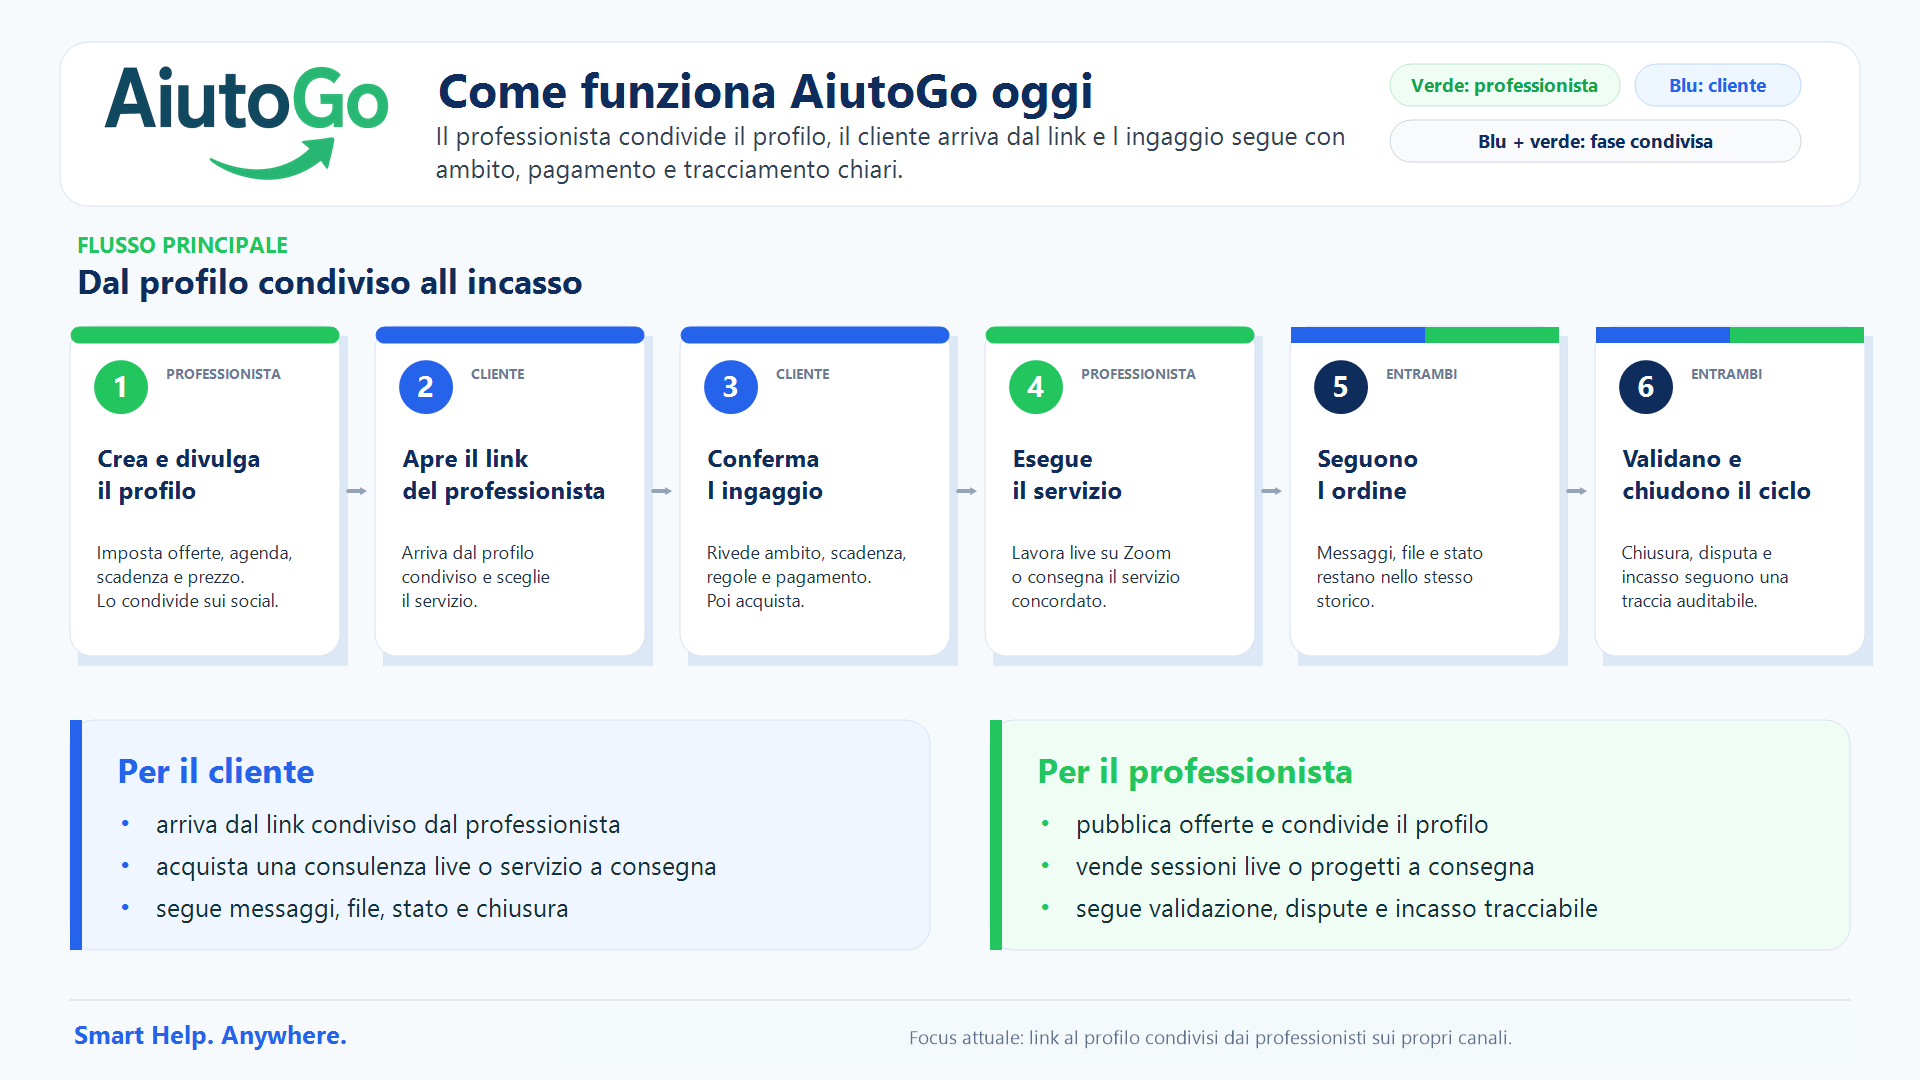Screen dimensions: 1920x1080
Task: Click the dark step 5 circle
Action: [1341, 387]
